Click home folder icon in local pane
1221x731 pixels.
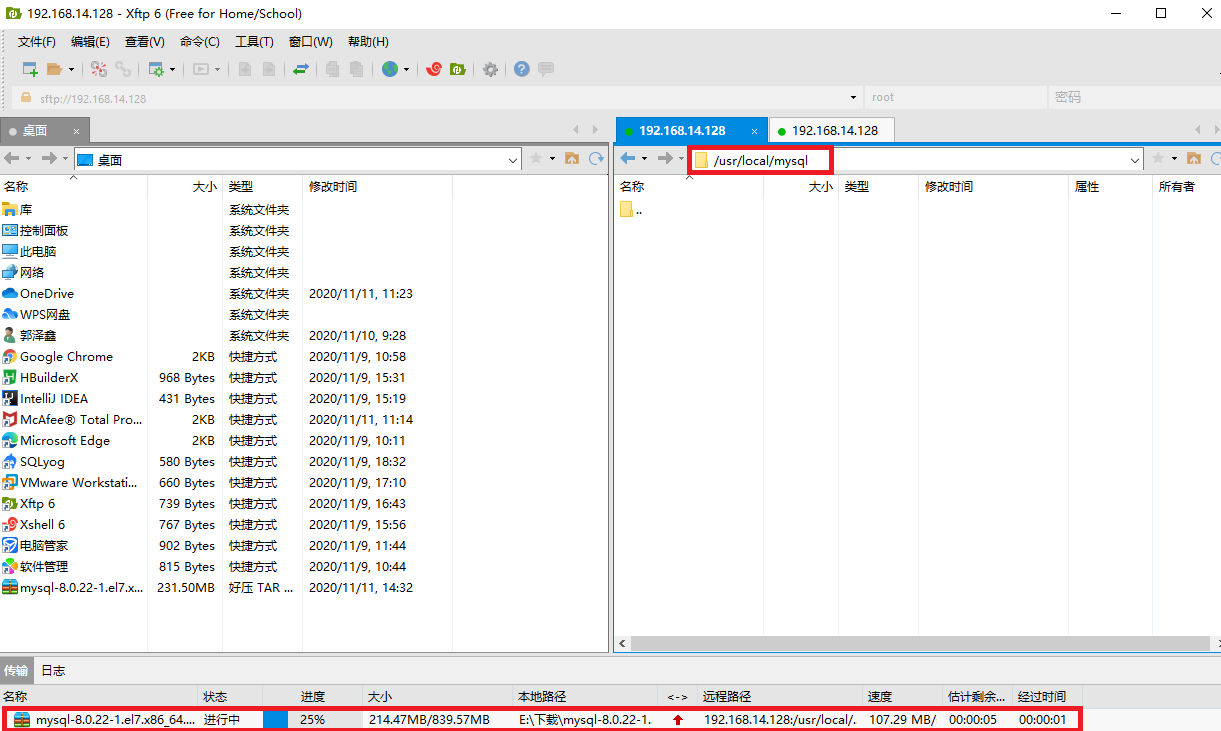(572, 158)
